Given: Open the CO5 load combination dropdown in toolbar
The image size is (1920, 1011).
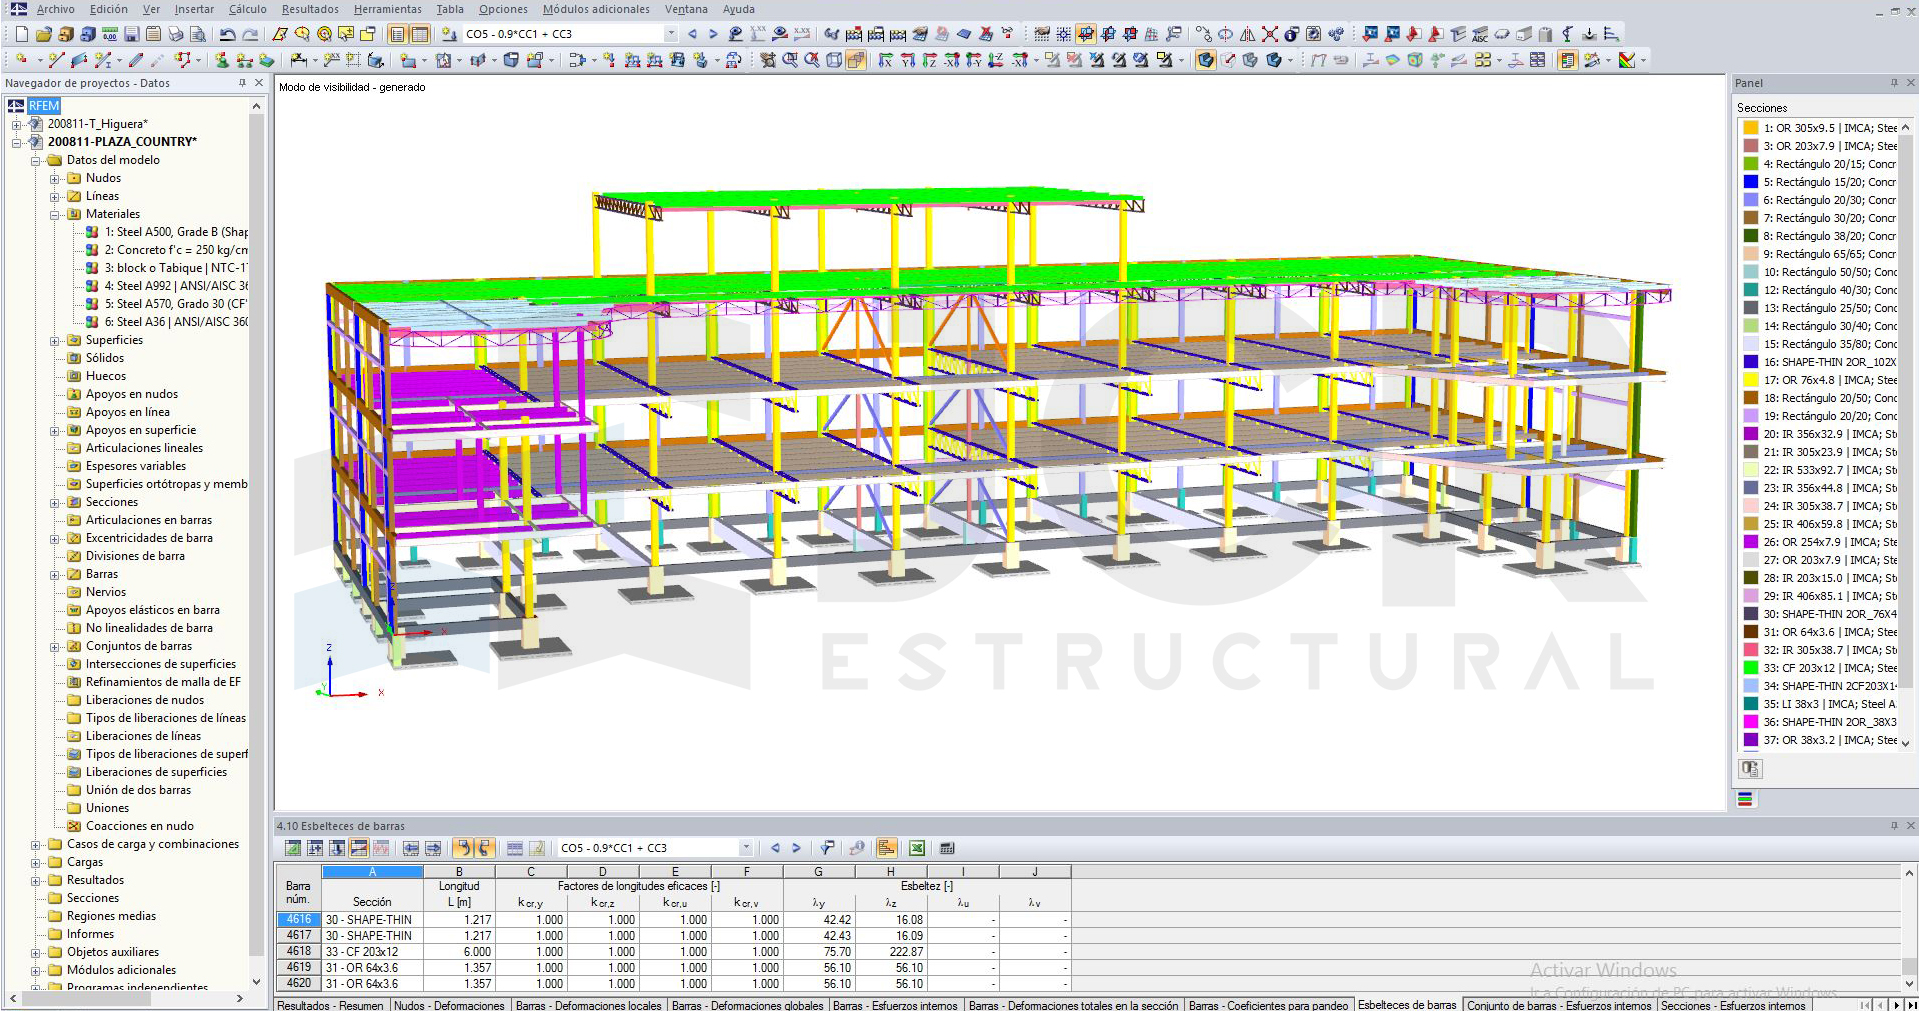Looking at the screenshot, I should pos(671,34).
